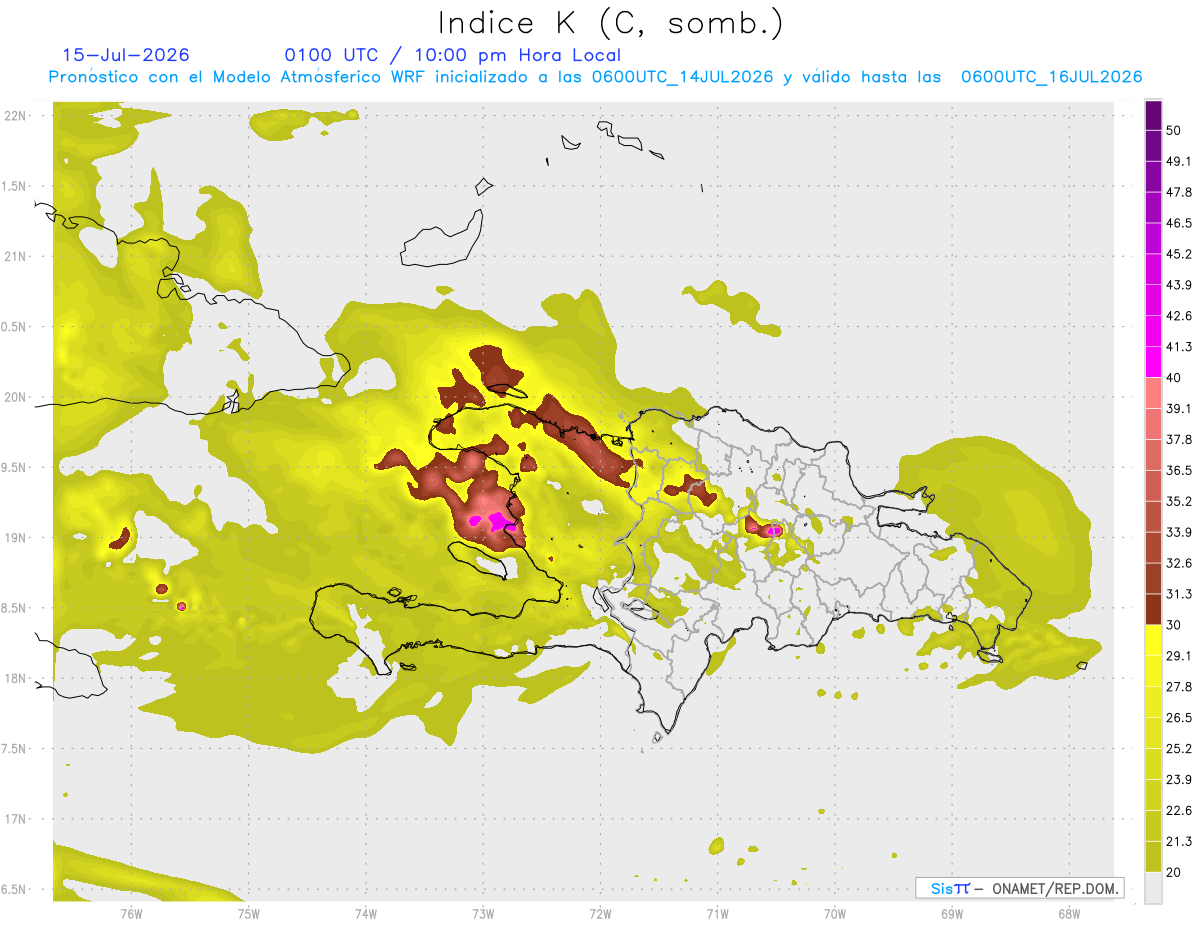Click the valid-until stamp "0600UTC_16JUL2026"

tap(1051, 77)
